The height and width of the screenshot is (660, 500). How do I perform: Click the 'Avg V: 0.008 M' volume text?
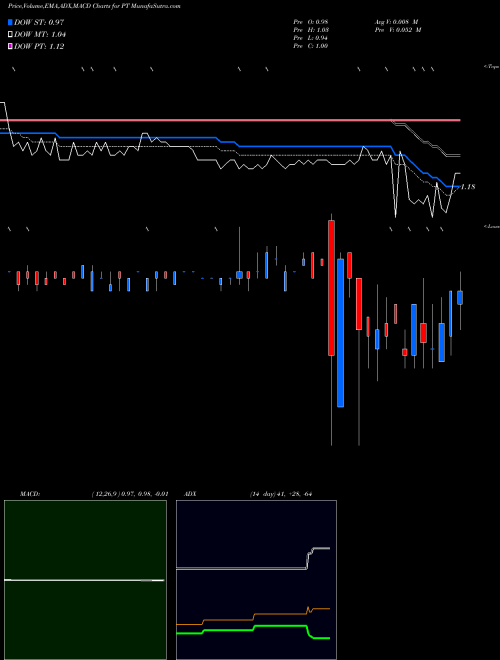396,22
